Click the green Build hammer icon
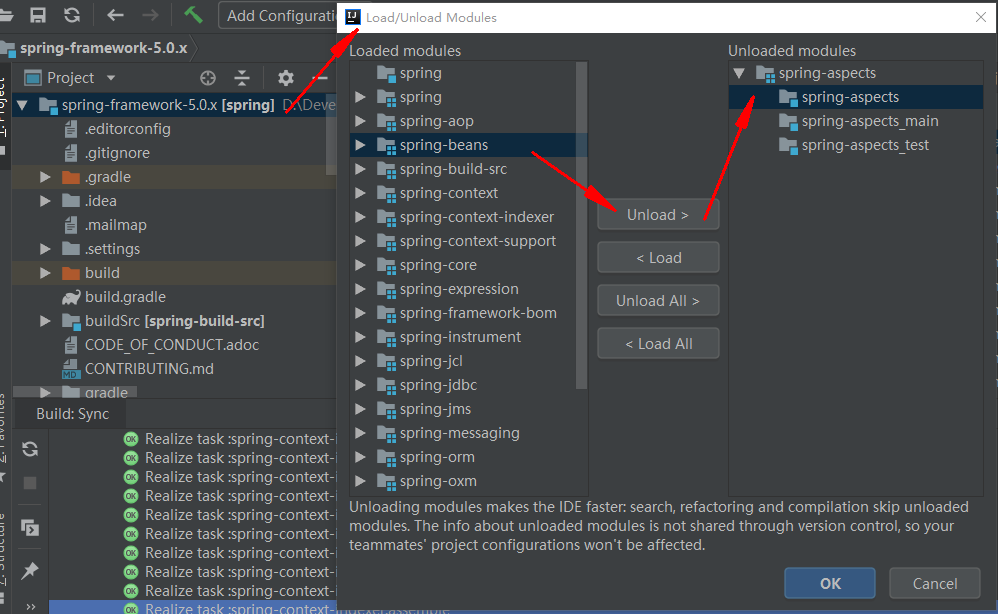998x614 pixels. tap(193, 15)
